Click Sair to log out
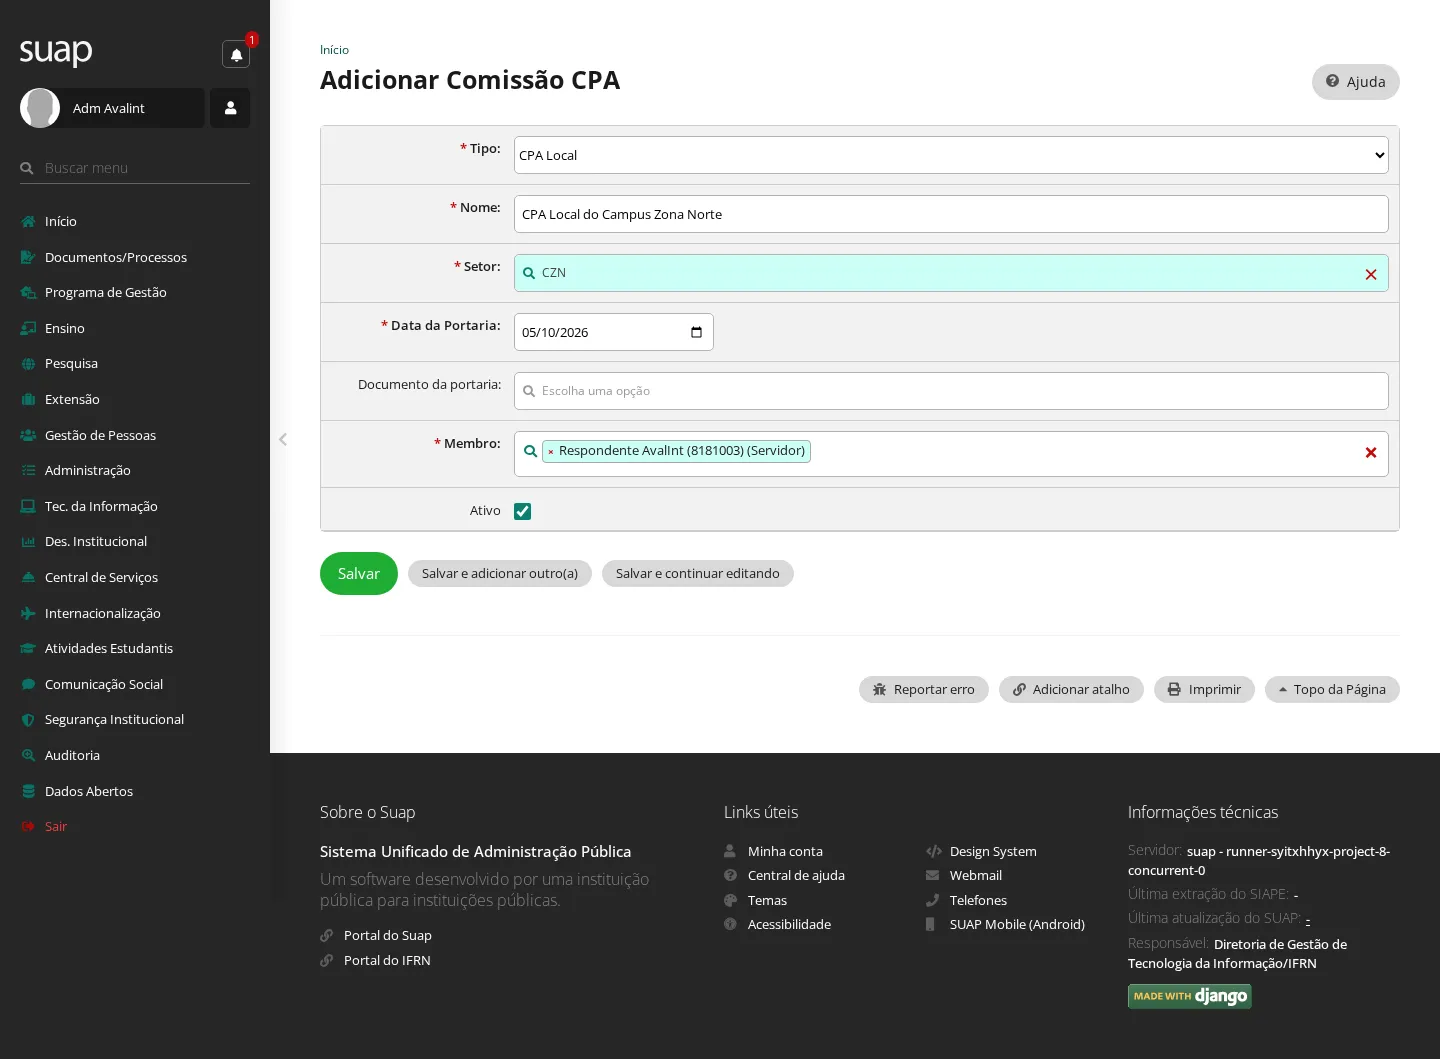The height and width of the screenshot is (1059, 1440). [56, 826]
